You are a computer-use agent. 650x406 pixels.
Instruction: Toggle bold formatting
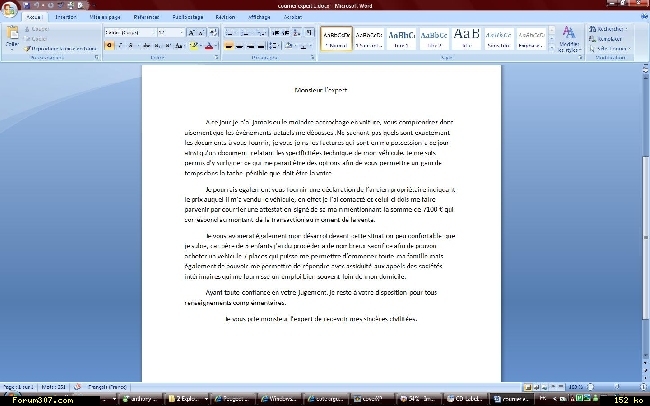click(x=109, y=46)
